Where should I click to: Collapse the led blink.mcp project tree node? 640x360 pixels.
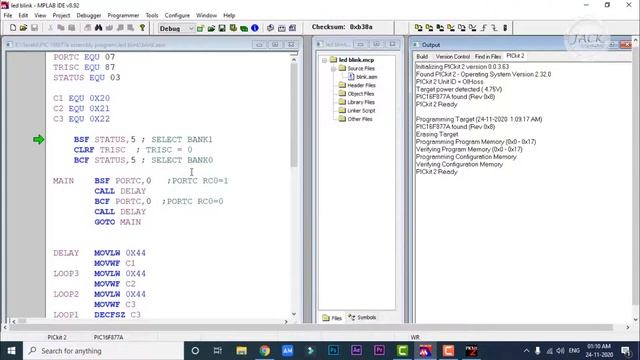324,60
